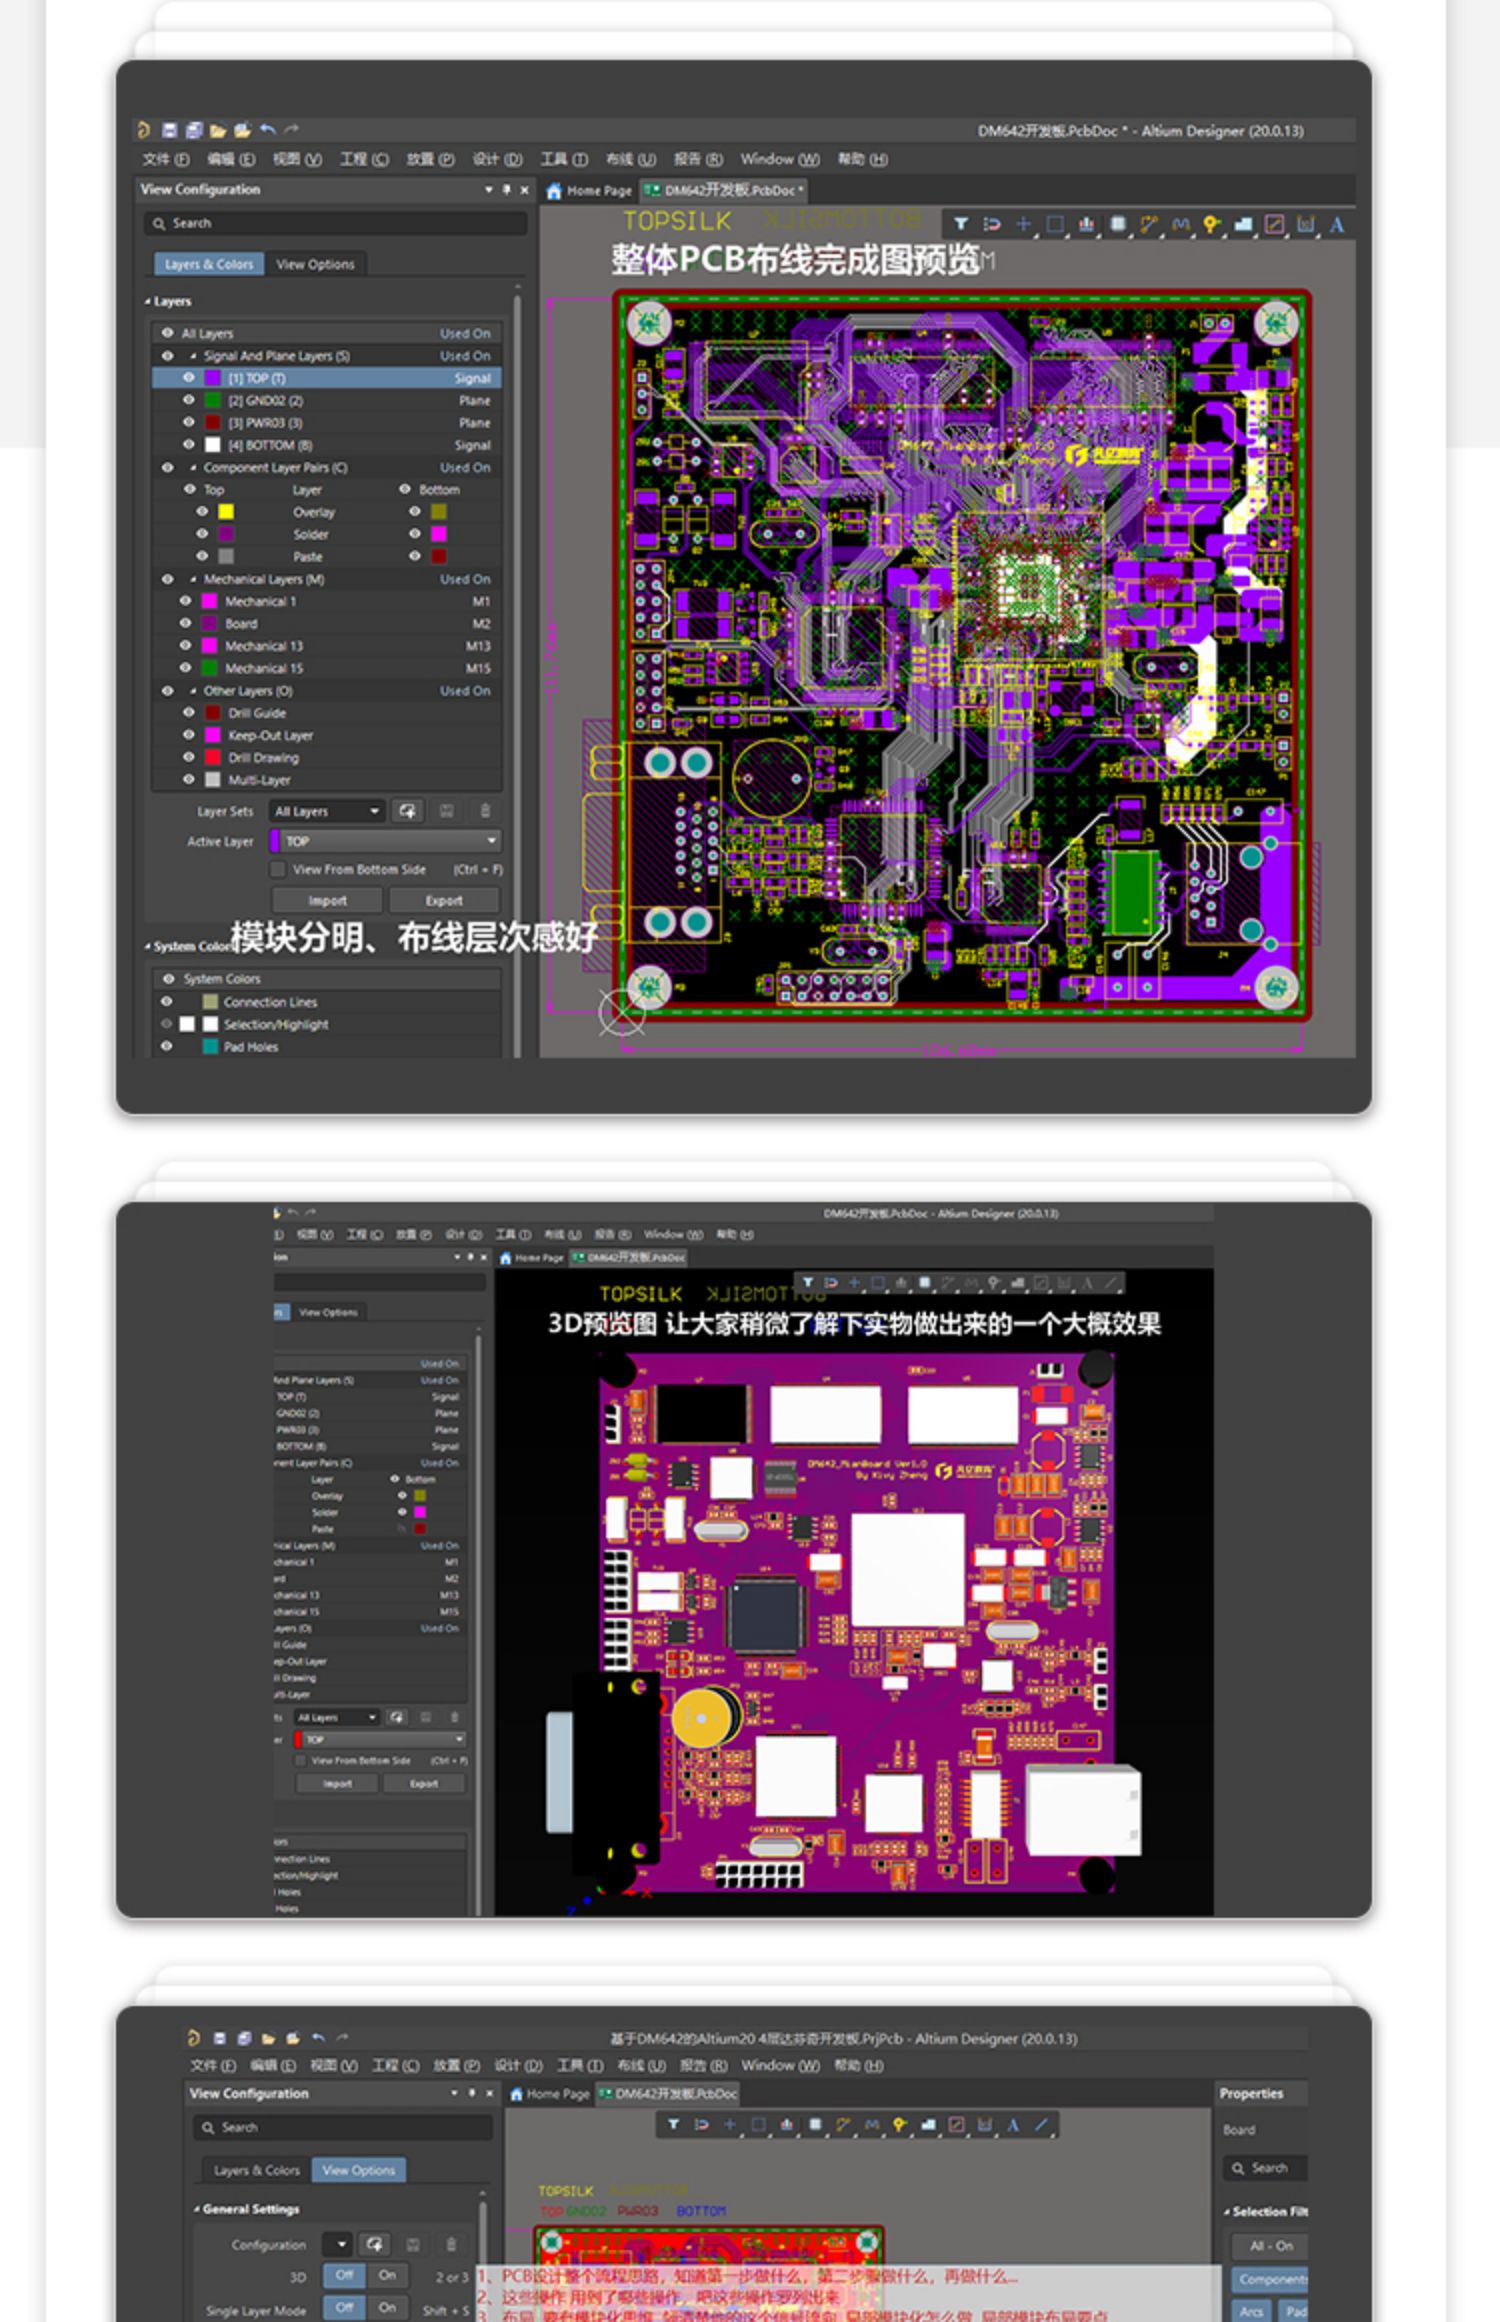Click Home Page tab in third window
The height and width of the screenshot is (2322, 1500).
pos(549,2093)
